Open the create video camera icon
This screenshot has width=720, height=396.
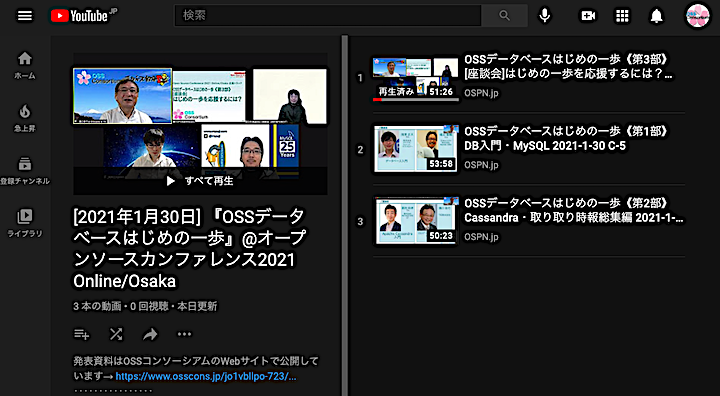[588, 16]
